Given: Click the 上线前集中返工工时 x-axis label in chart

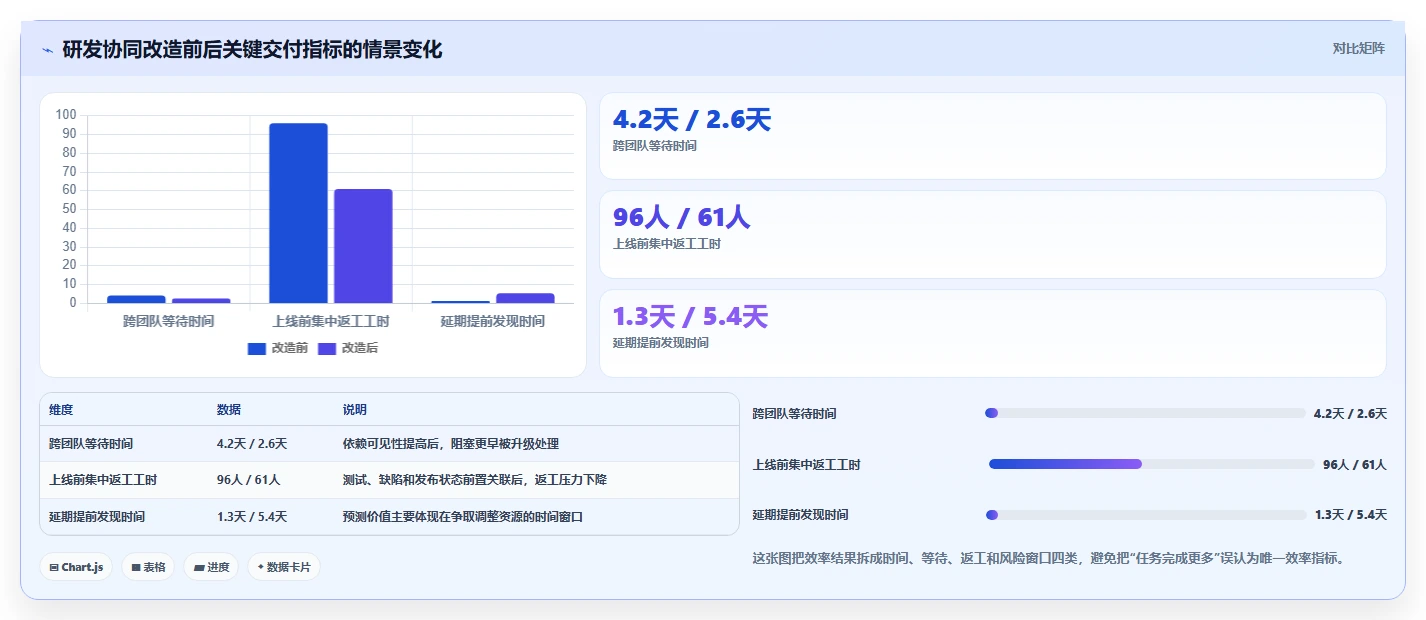Looking at the screenshot, I should click(331, 321).
